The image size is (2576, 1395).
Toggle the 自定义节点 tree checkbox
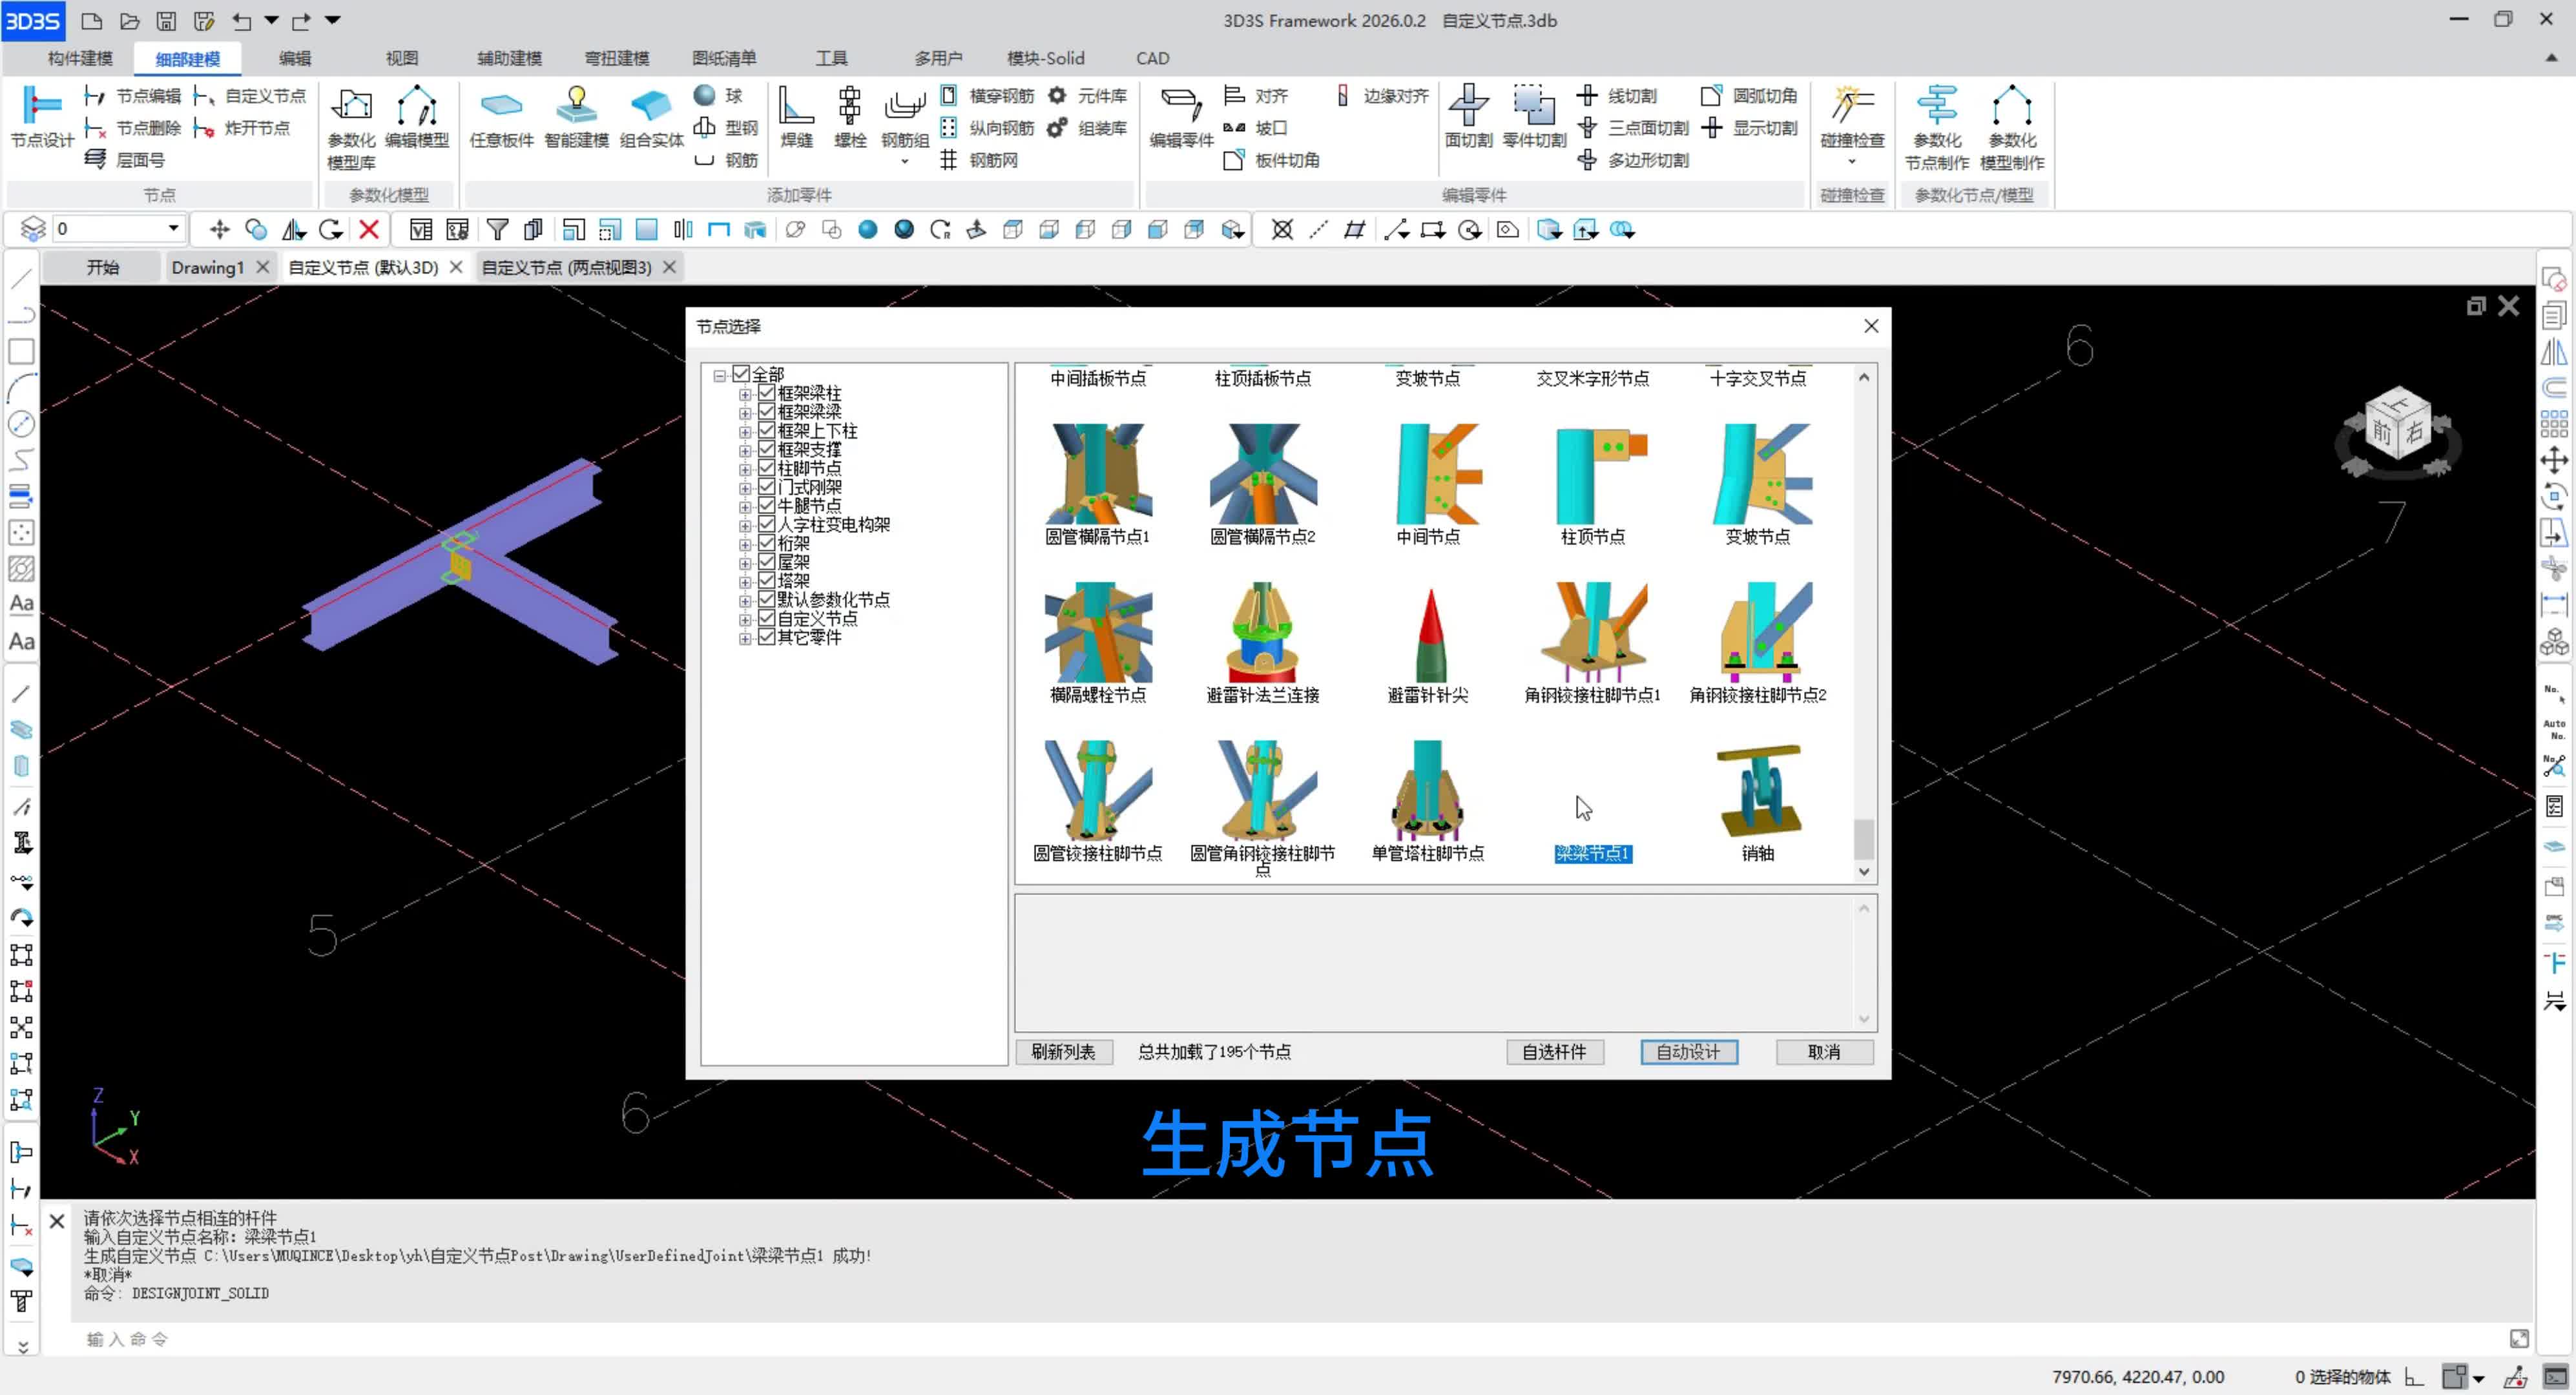(766, 618)
